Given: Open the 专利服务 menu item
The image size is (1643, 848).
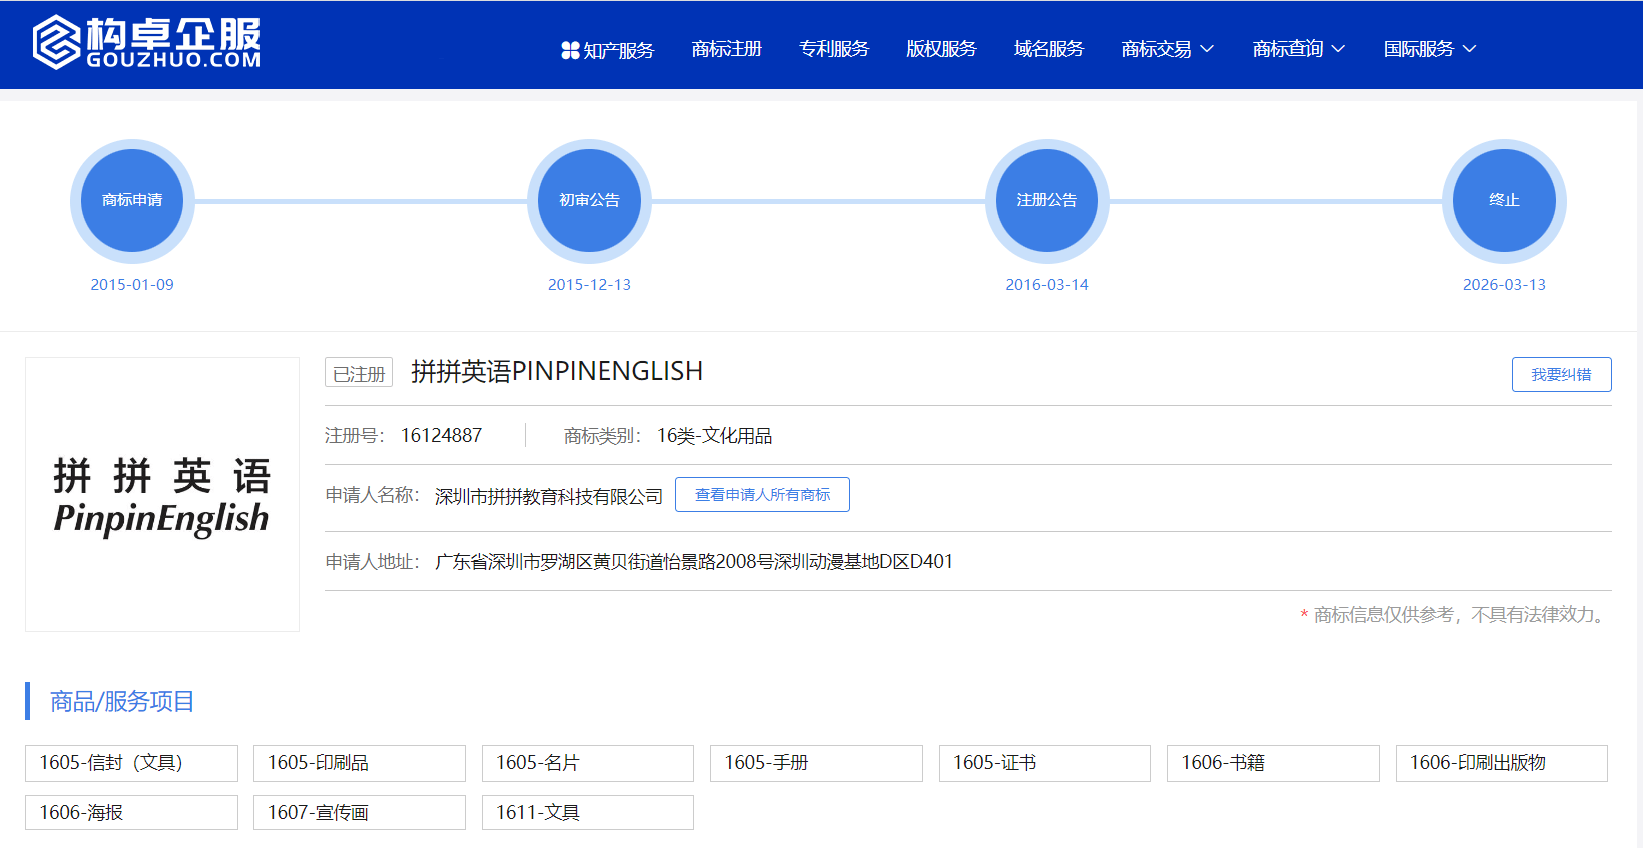Looking at the screenshot, I should [x=834, y=49].
